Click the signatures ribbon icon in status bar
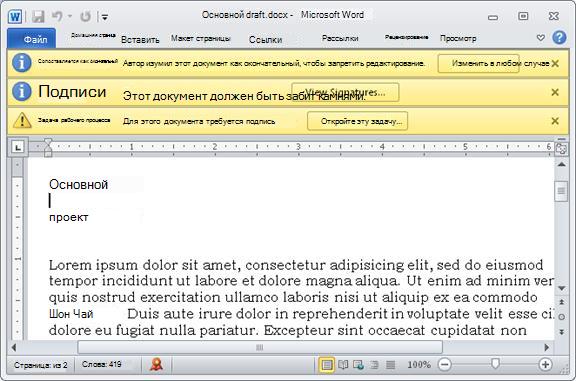576x381 pixels. click(x=156, y=364)
